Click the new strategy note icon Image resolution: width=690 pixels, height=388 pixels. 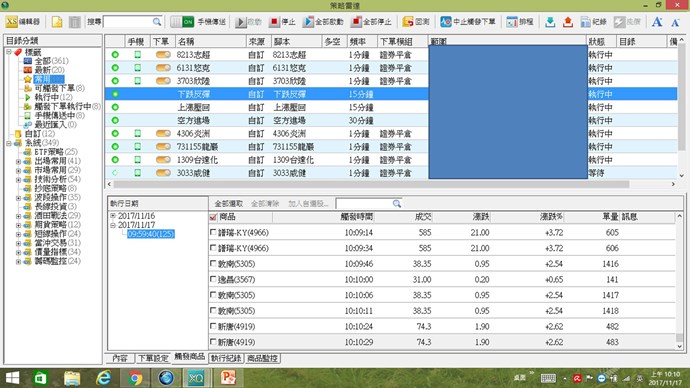coord(57,22)
